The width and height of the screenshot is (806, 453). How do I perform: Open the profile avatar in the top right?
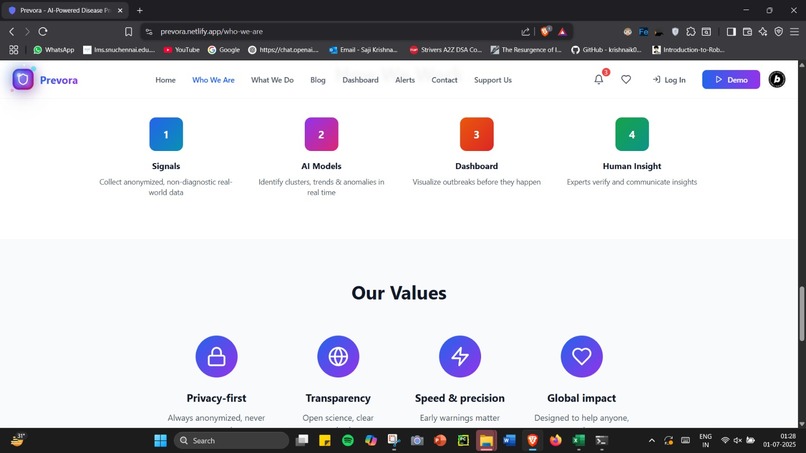(777, 80)
